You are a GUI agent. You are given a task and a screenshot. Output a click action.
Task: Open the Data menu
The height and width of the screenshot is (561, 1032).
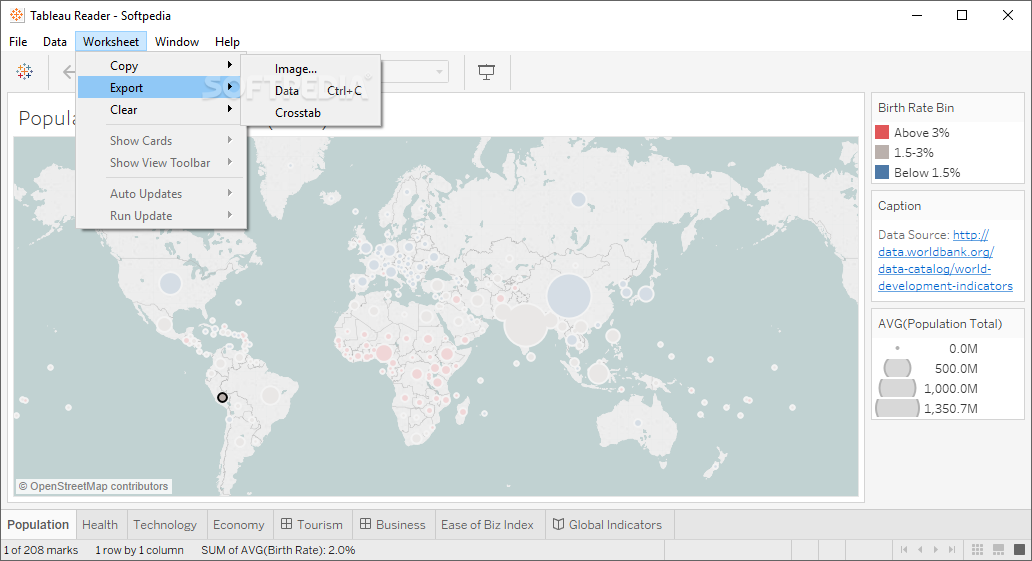[55, 41]
